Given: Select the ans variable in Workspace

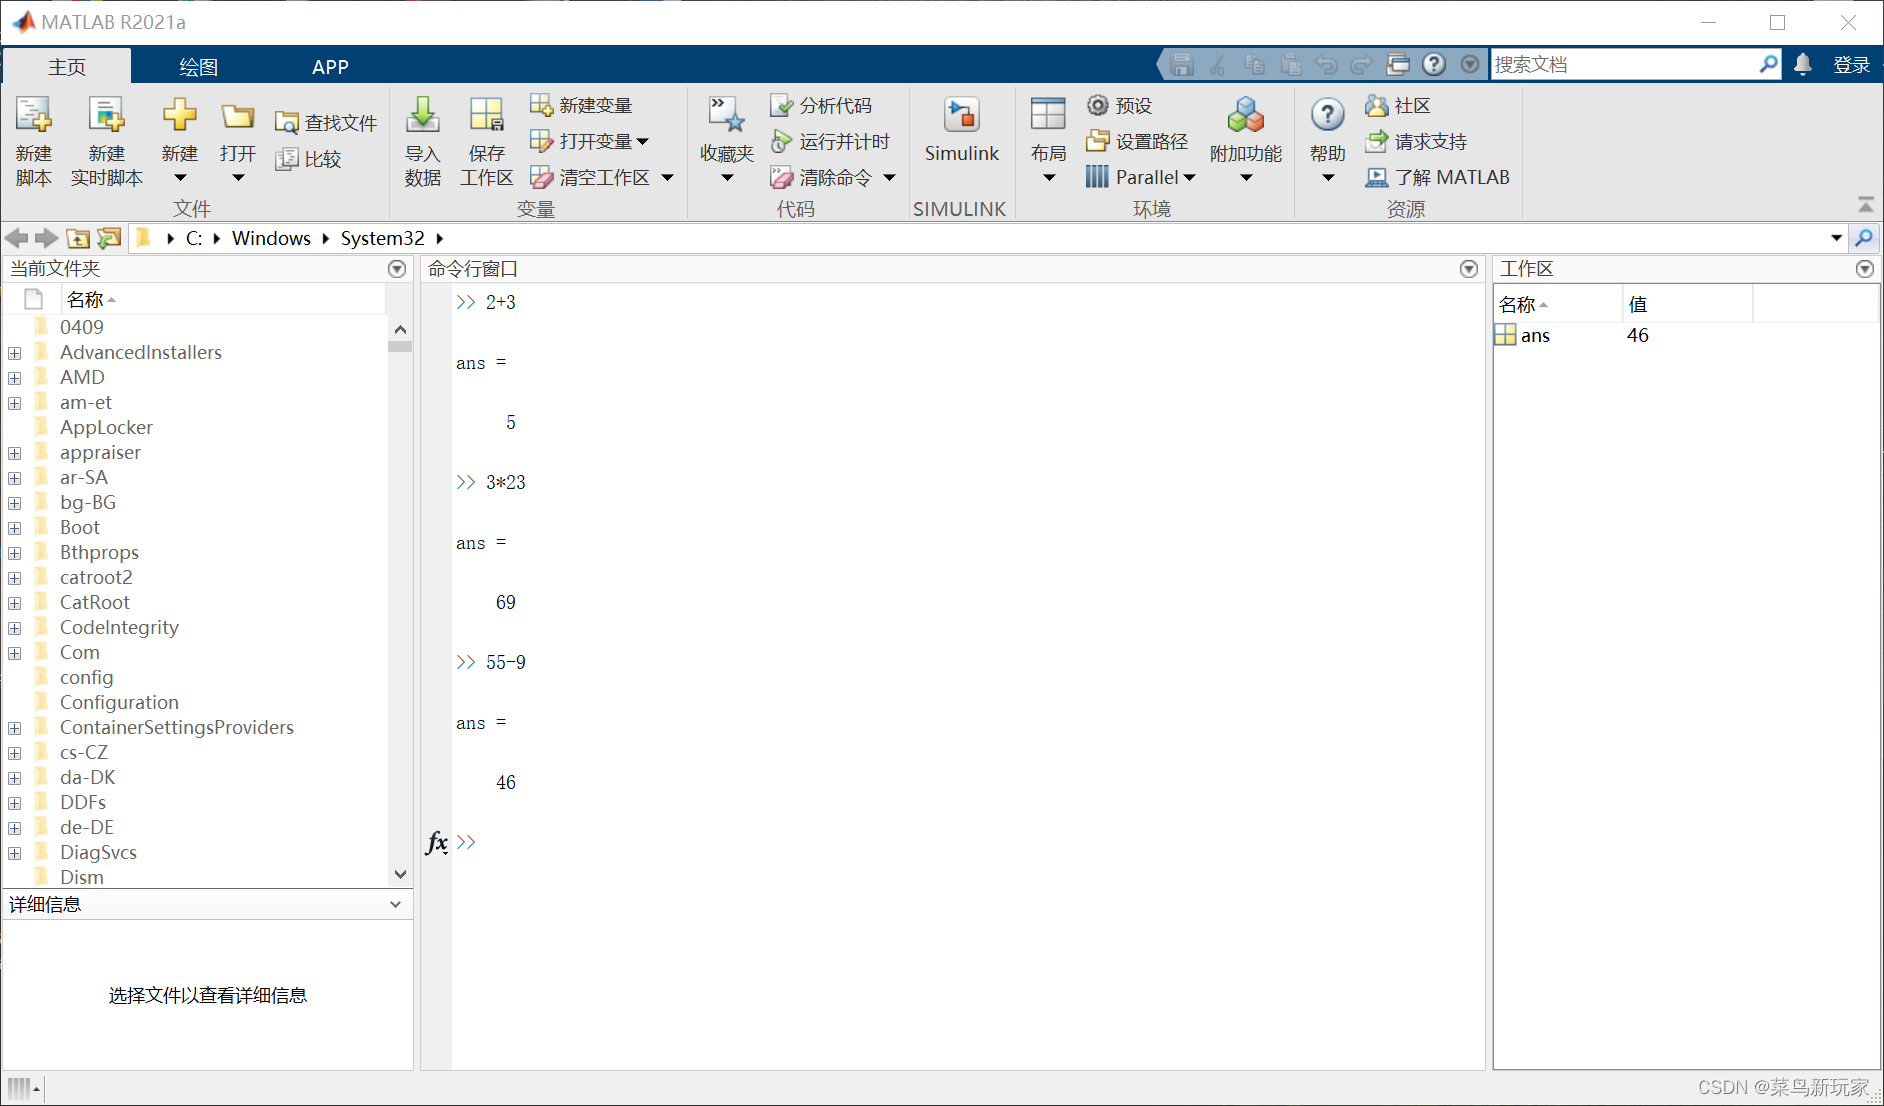Looking at the screenshot, I should (x=1535, y=335).
